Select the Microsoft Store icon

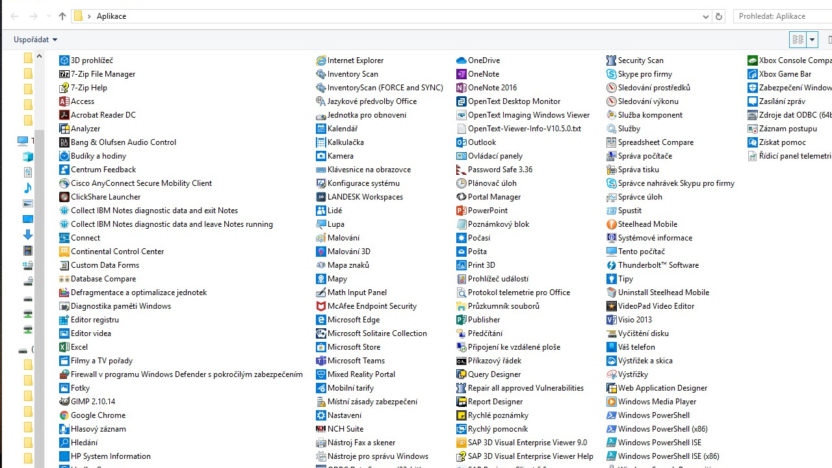tap(321, 347)
